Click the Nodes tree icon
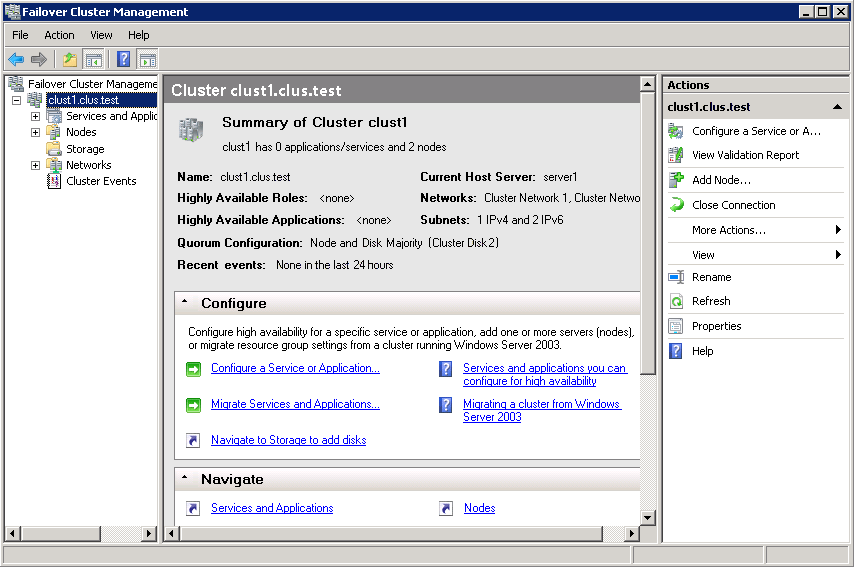The image size is (854, 567). point(53,132)
